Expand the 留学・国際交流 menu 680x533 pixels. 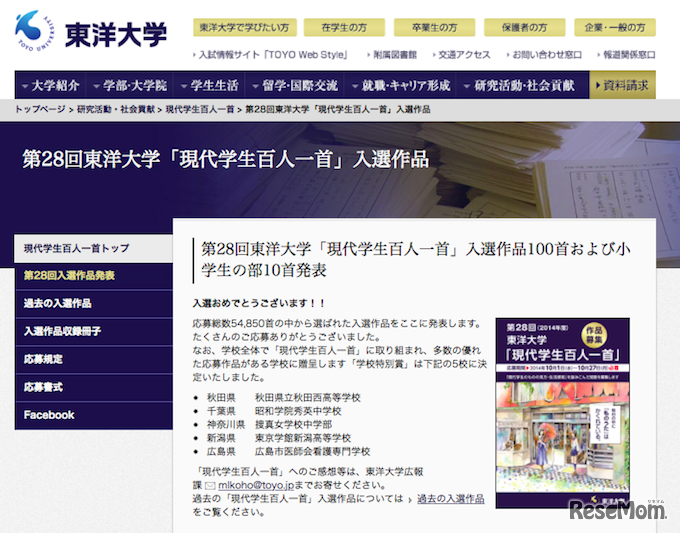[295, 85]
